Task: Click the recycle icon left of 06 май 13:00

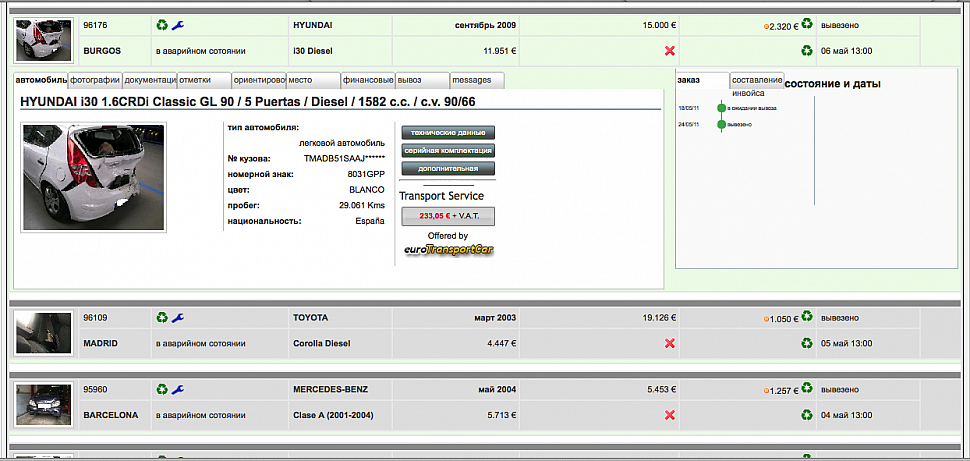Action: click(x=807, y=51)
